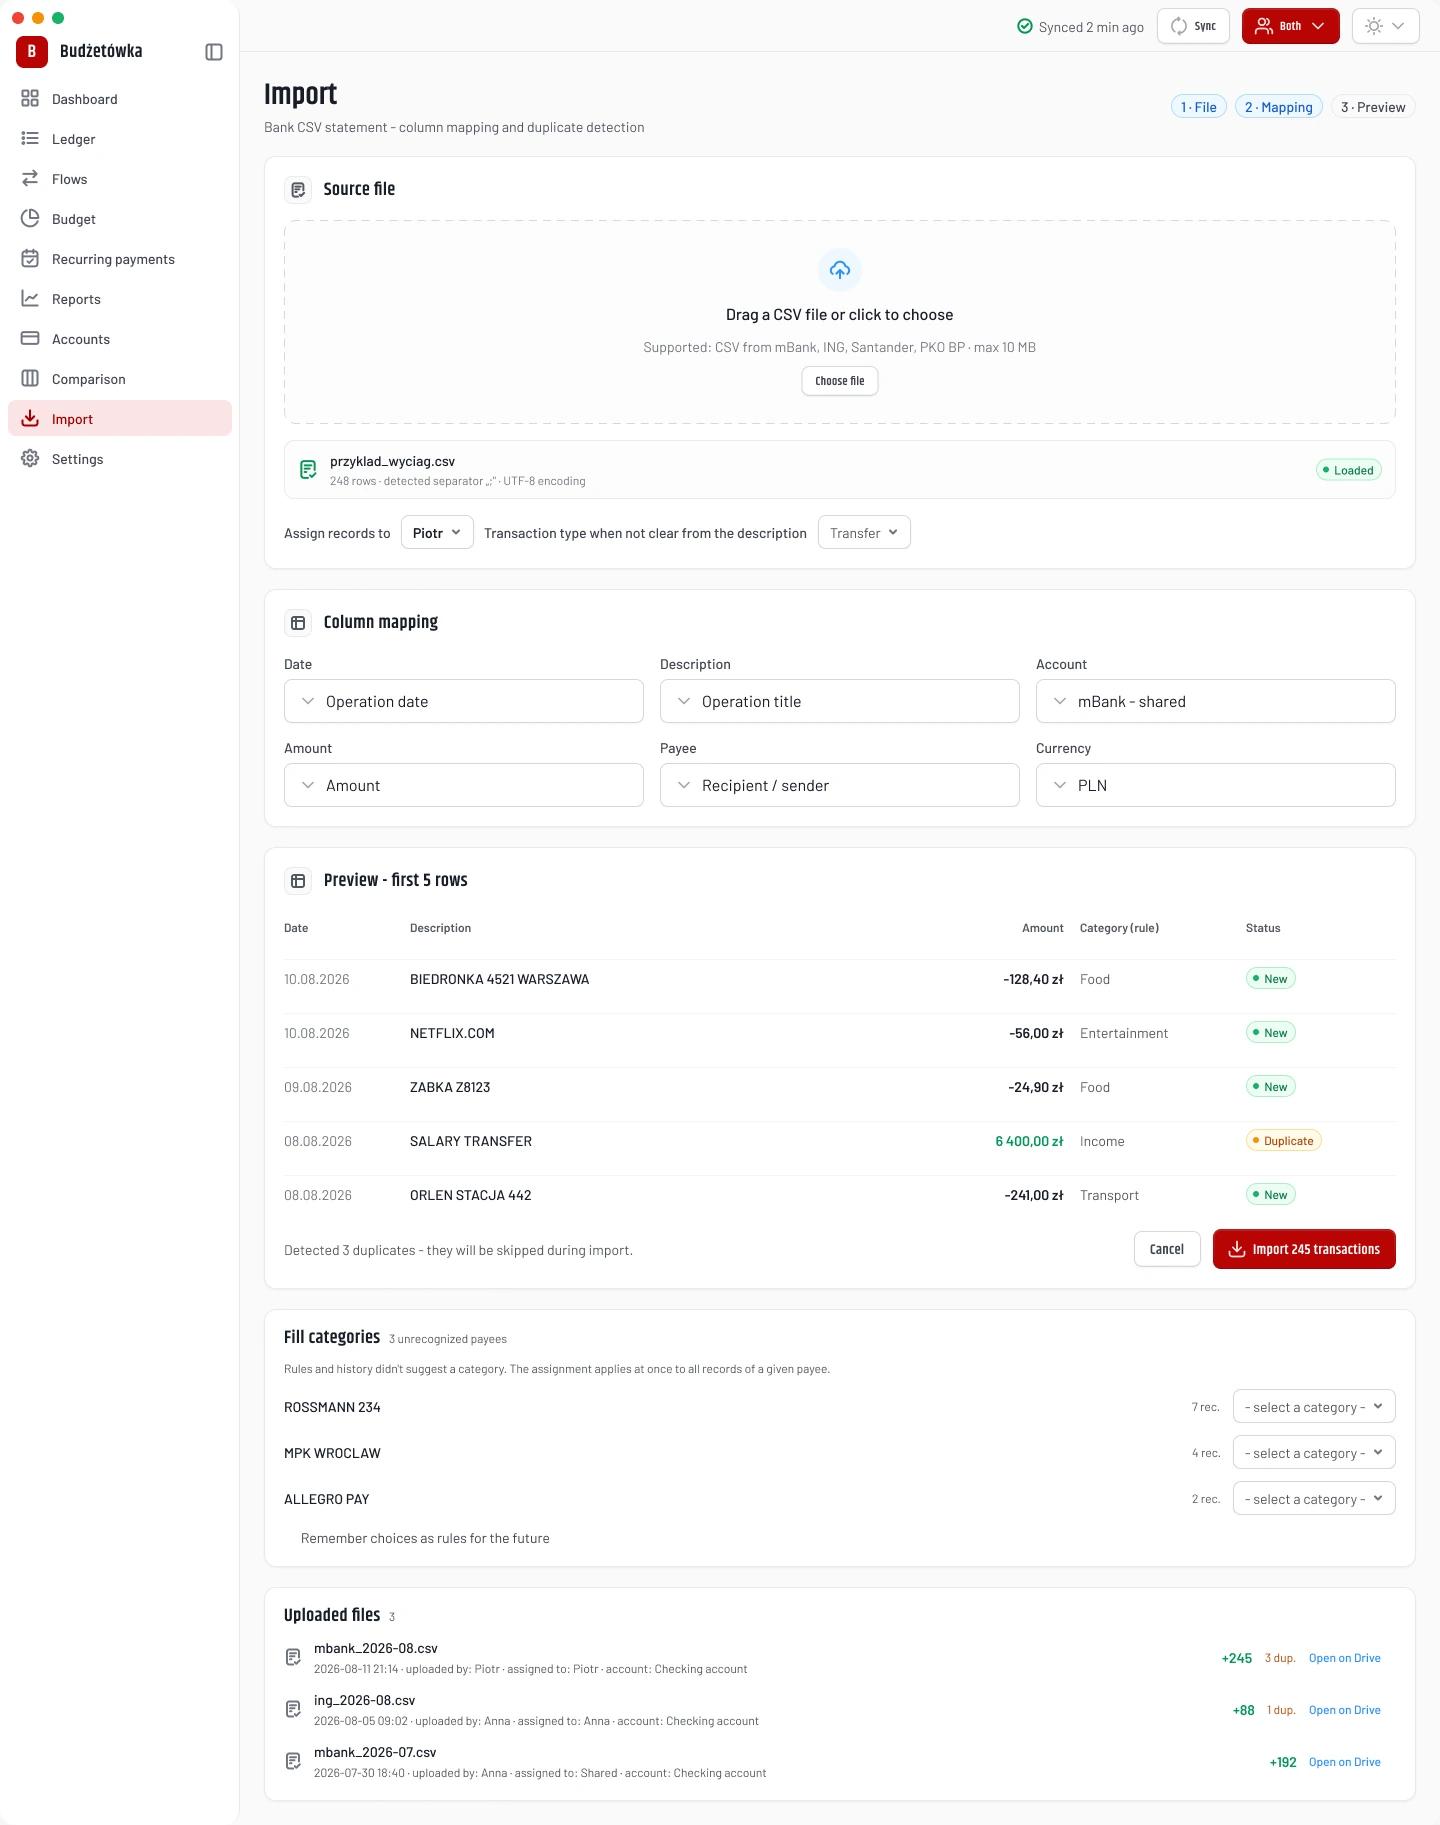Screen dimensions: 1440x1825
Task: Go to step 3 Preview
Action: pos(1373,107)
